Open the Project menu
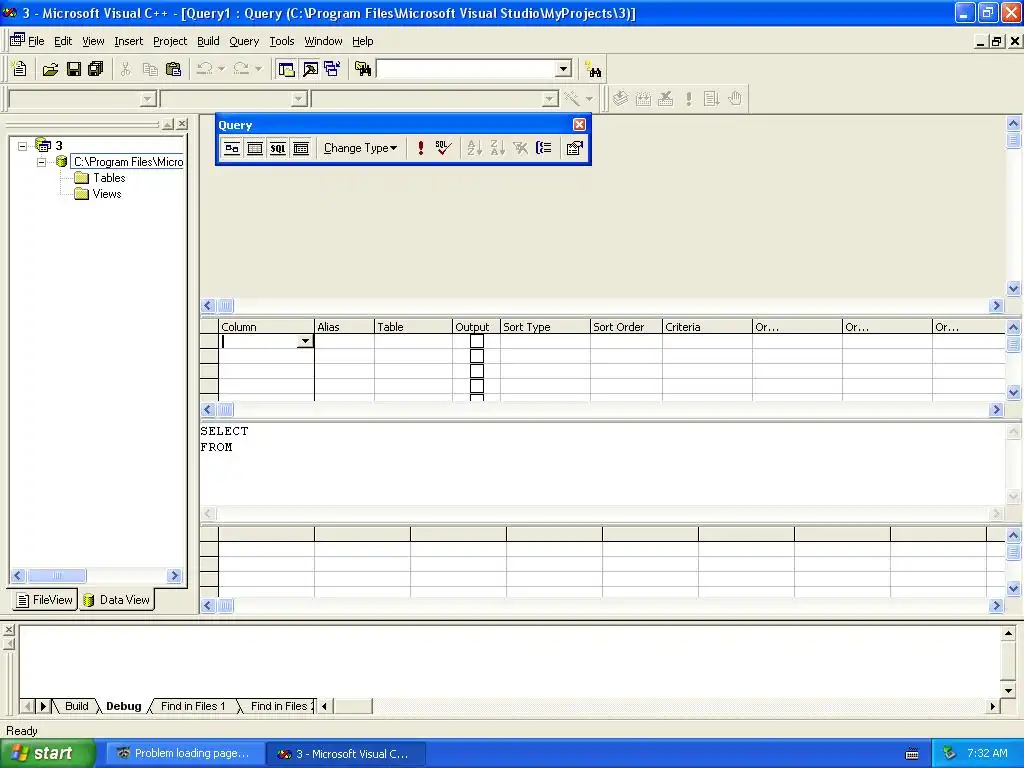Viewport: 1024px width, 768px height. (x=170, y=41)
